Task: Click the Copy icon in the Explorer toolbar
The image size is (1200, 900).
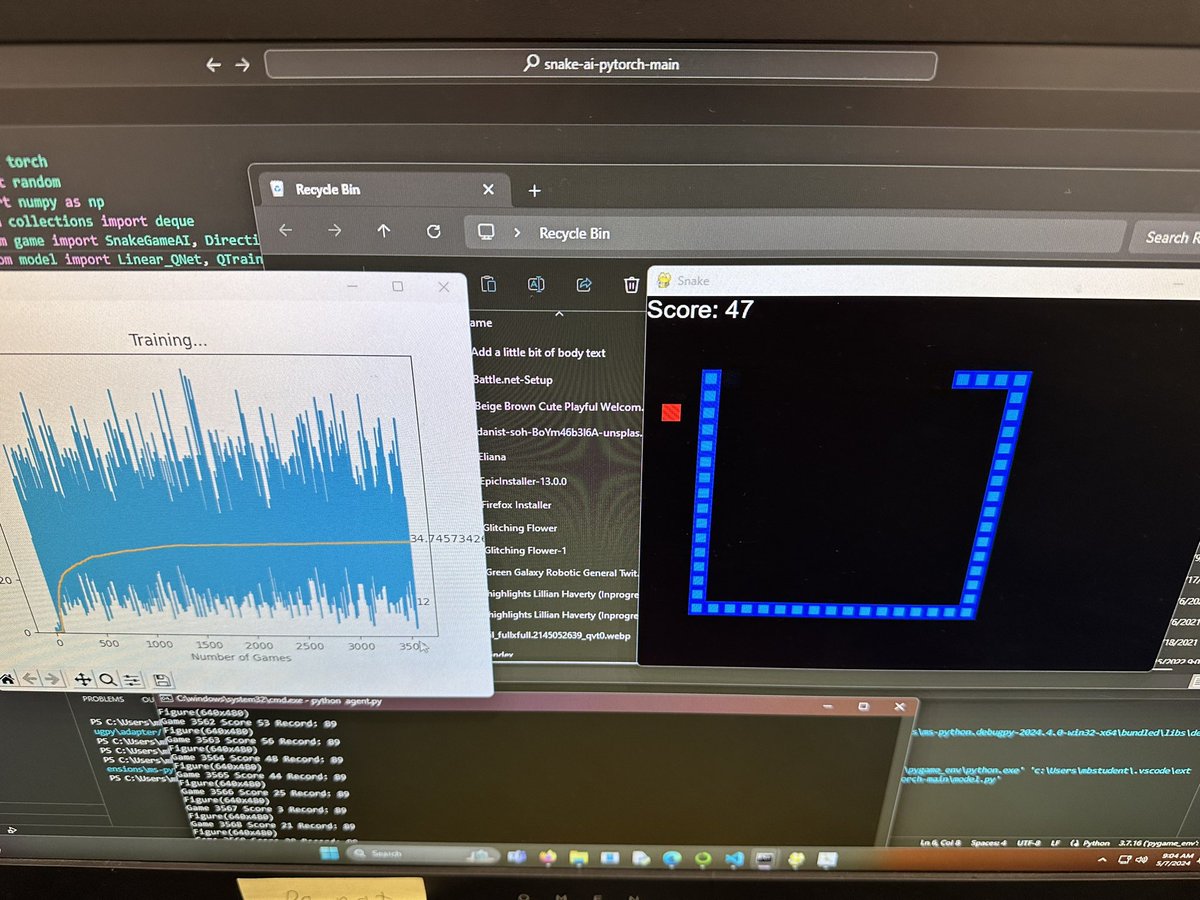Action: (488, 284)
